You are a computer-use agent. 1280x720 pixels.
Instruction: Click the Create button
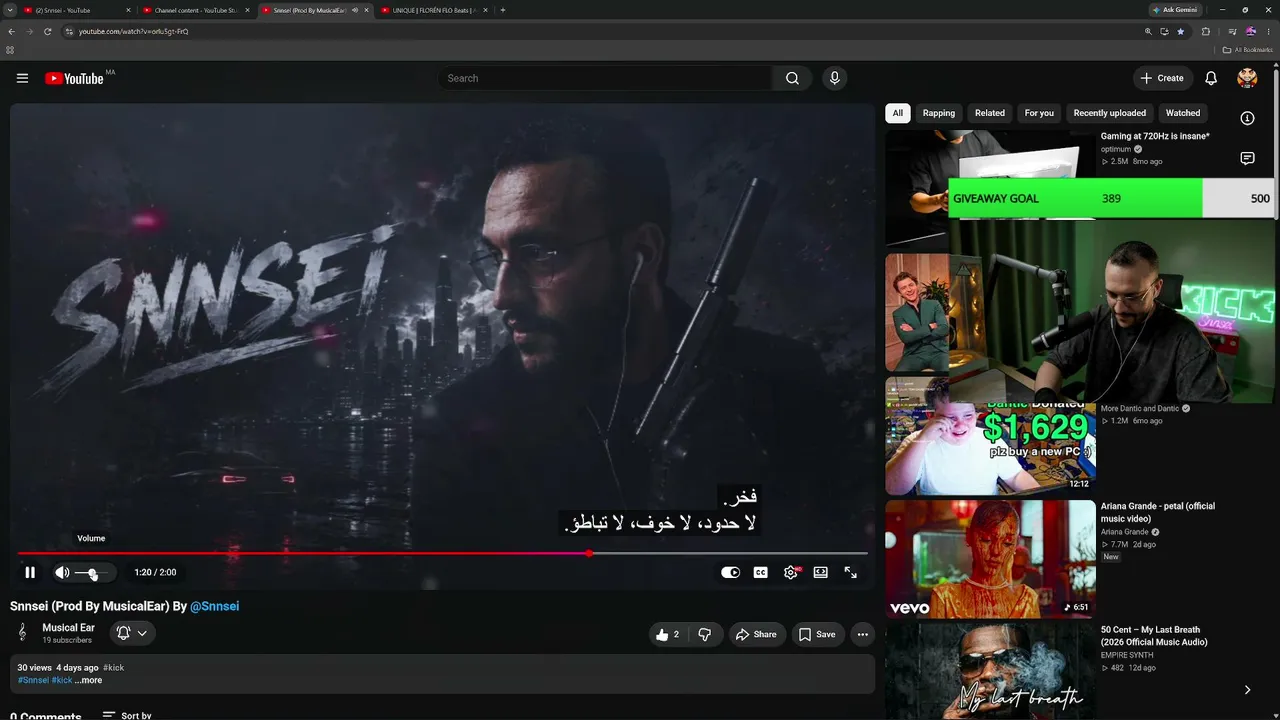click(1161, 78)
